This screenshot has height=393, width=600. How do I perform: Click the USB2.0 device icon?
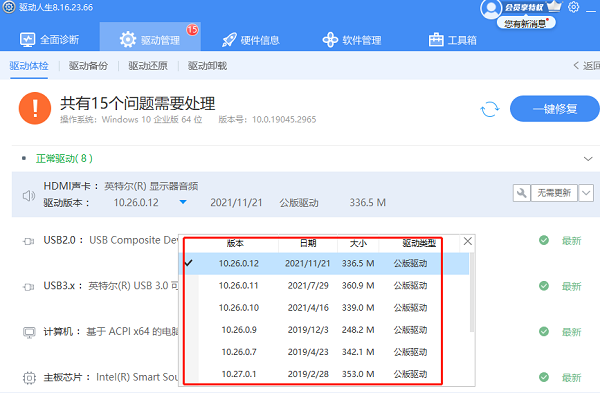[29, 241]
